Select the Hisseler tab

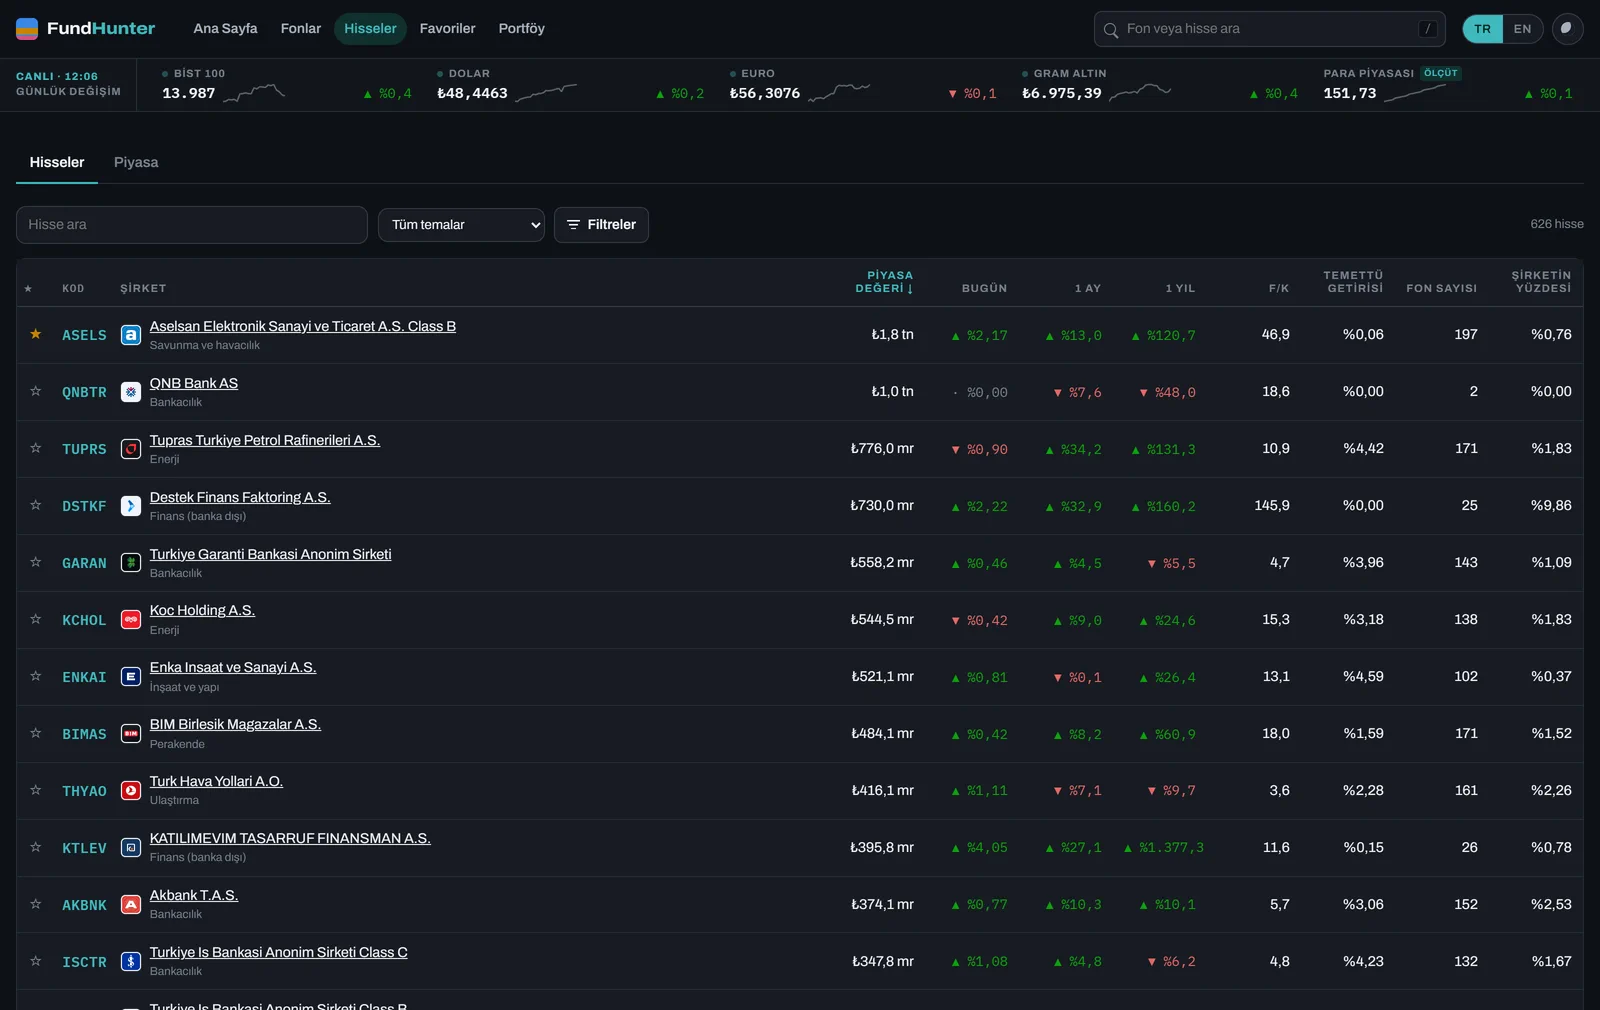57,162
